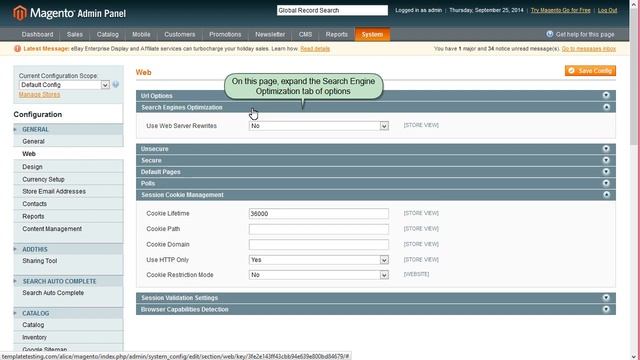Click the help icon beside Get help
Screen dimensions: 640x360
(550, 34)
